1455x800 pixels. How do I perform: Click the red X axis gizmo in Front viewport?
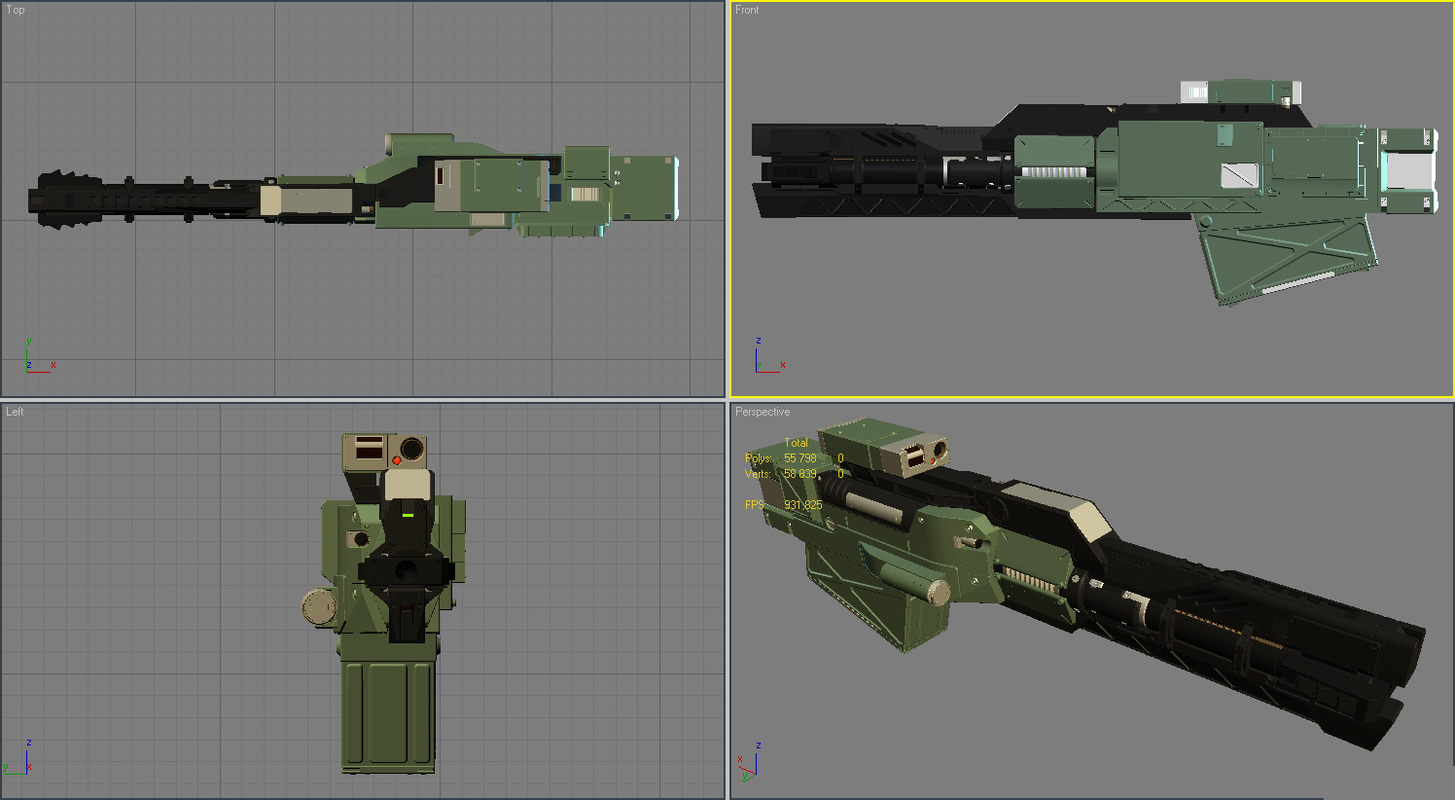[784, 366]
